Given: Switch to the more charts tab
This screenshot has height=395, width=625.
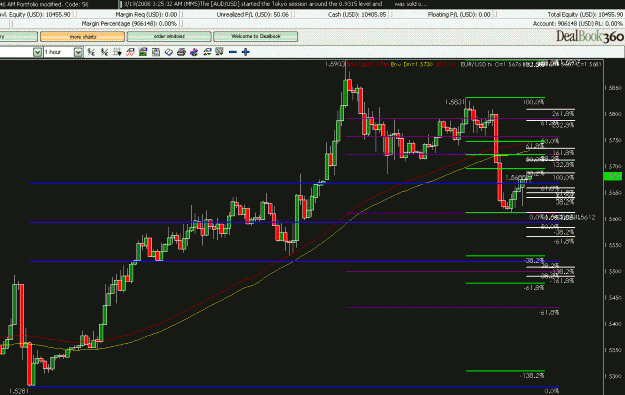Looking at the screenshot, I should tap(83, 37).
